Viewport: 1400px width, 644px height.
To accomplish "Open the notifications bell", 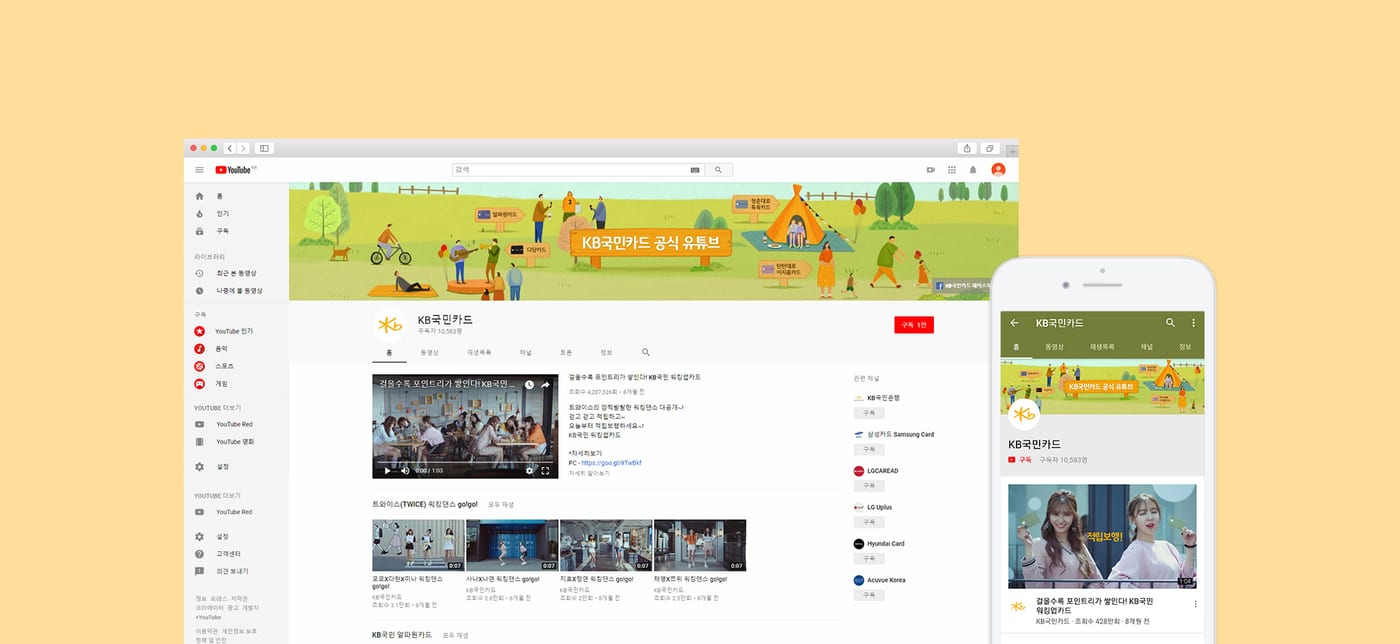I will click(973, 170).
